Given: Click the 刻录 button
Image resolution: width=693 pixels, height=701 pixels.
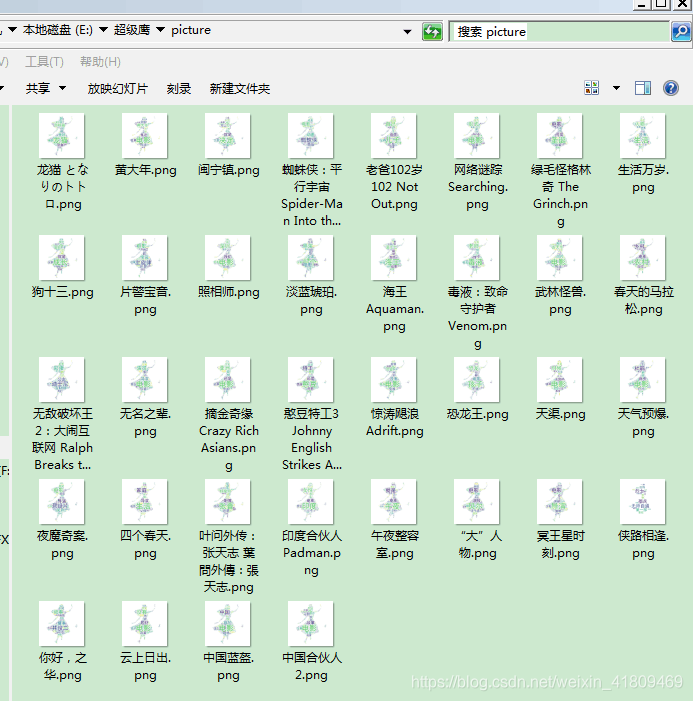Looking at the screenshot, I should click(x=179, y=89).
